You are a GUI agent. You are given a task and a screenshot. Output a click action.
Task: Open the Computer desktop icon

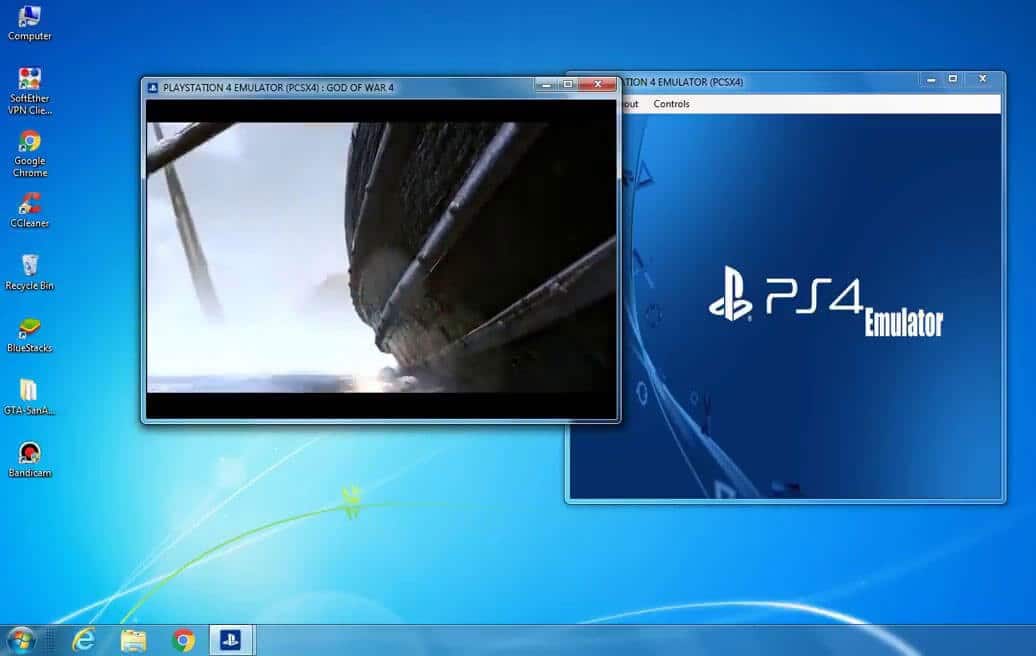tap(28, 22)
